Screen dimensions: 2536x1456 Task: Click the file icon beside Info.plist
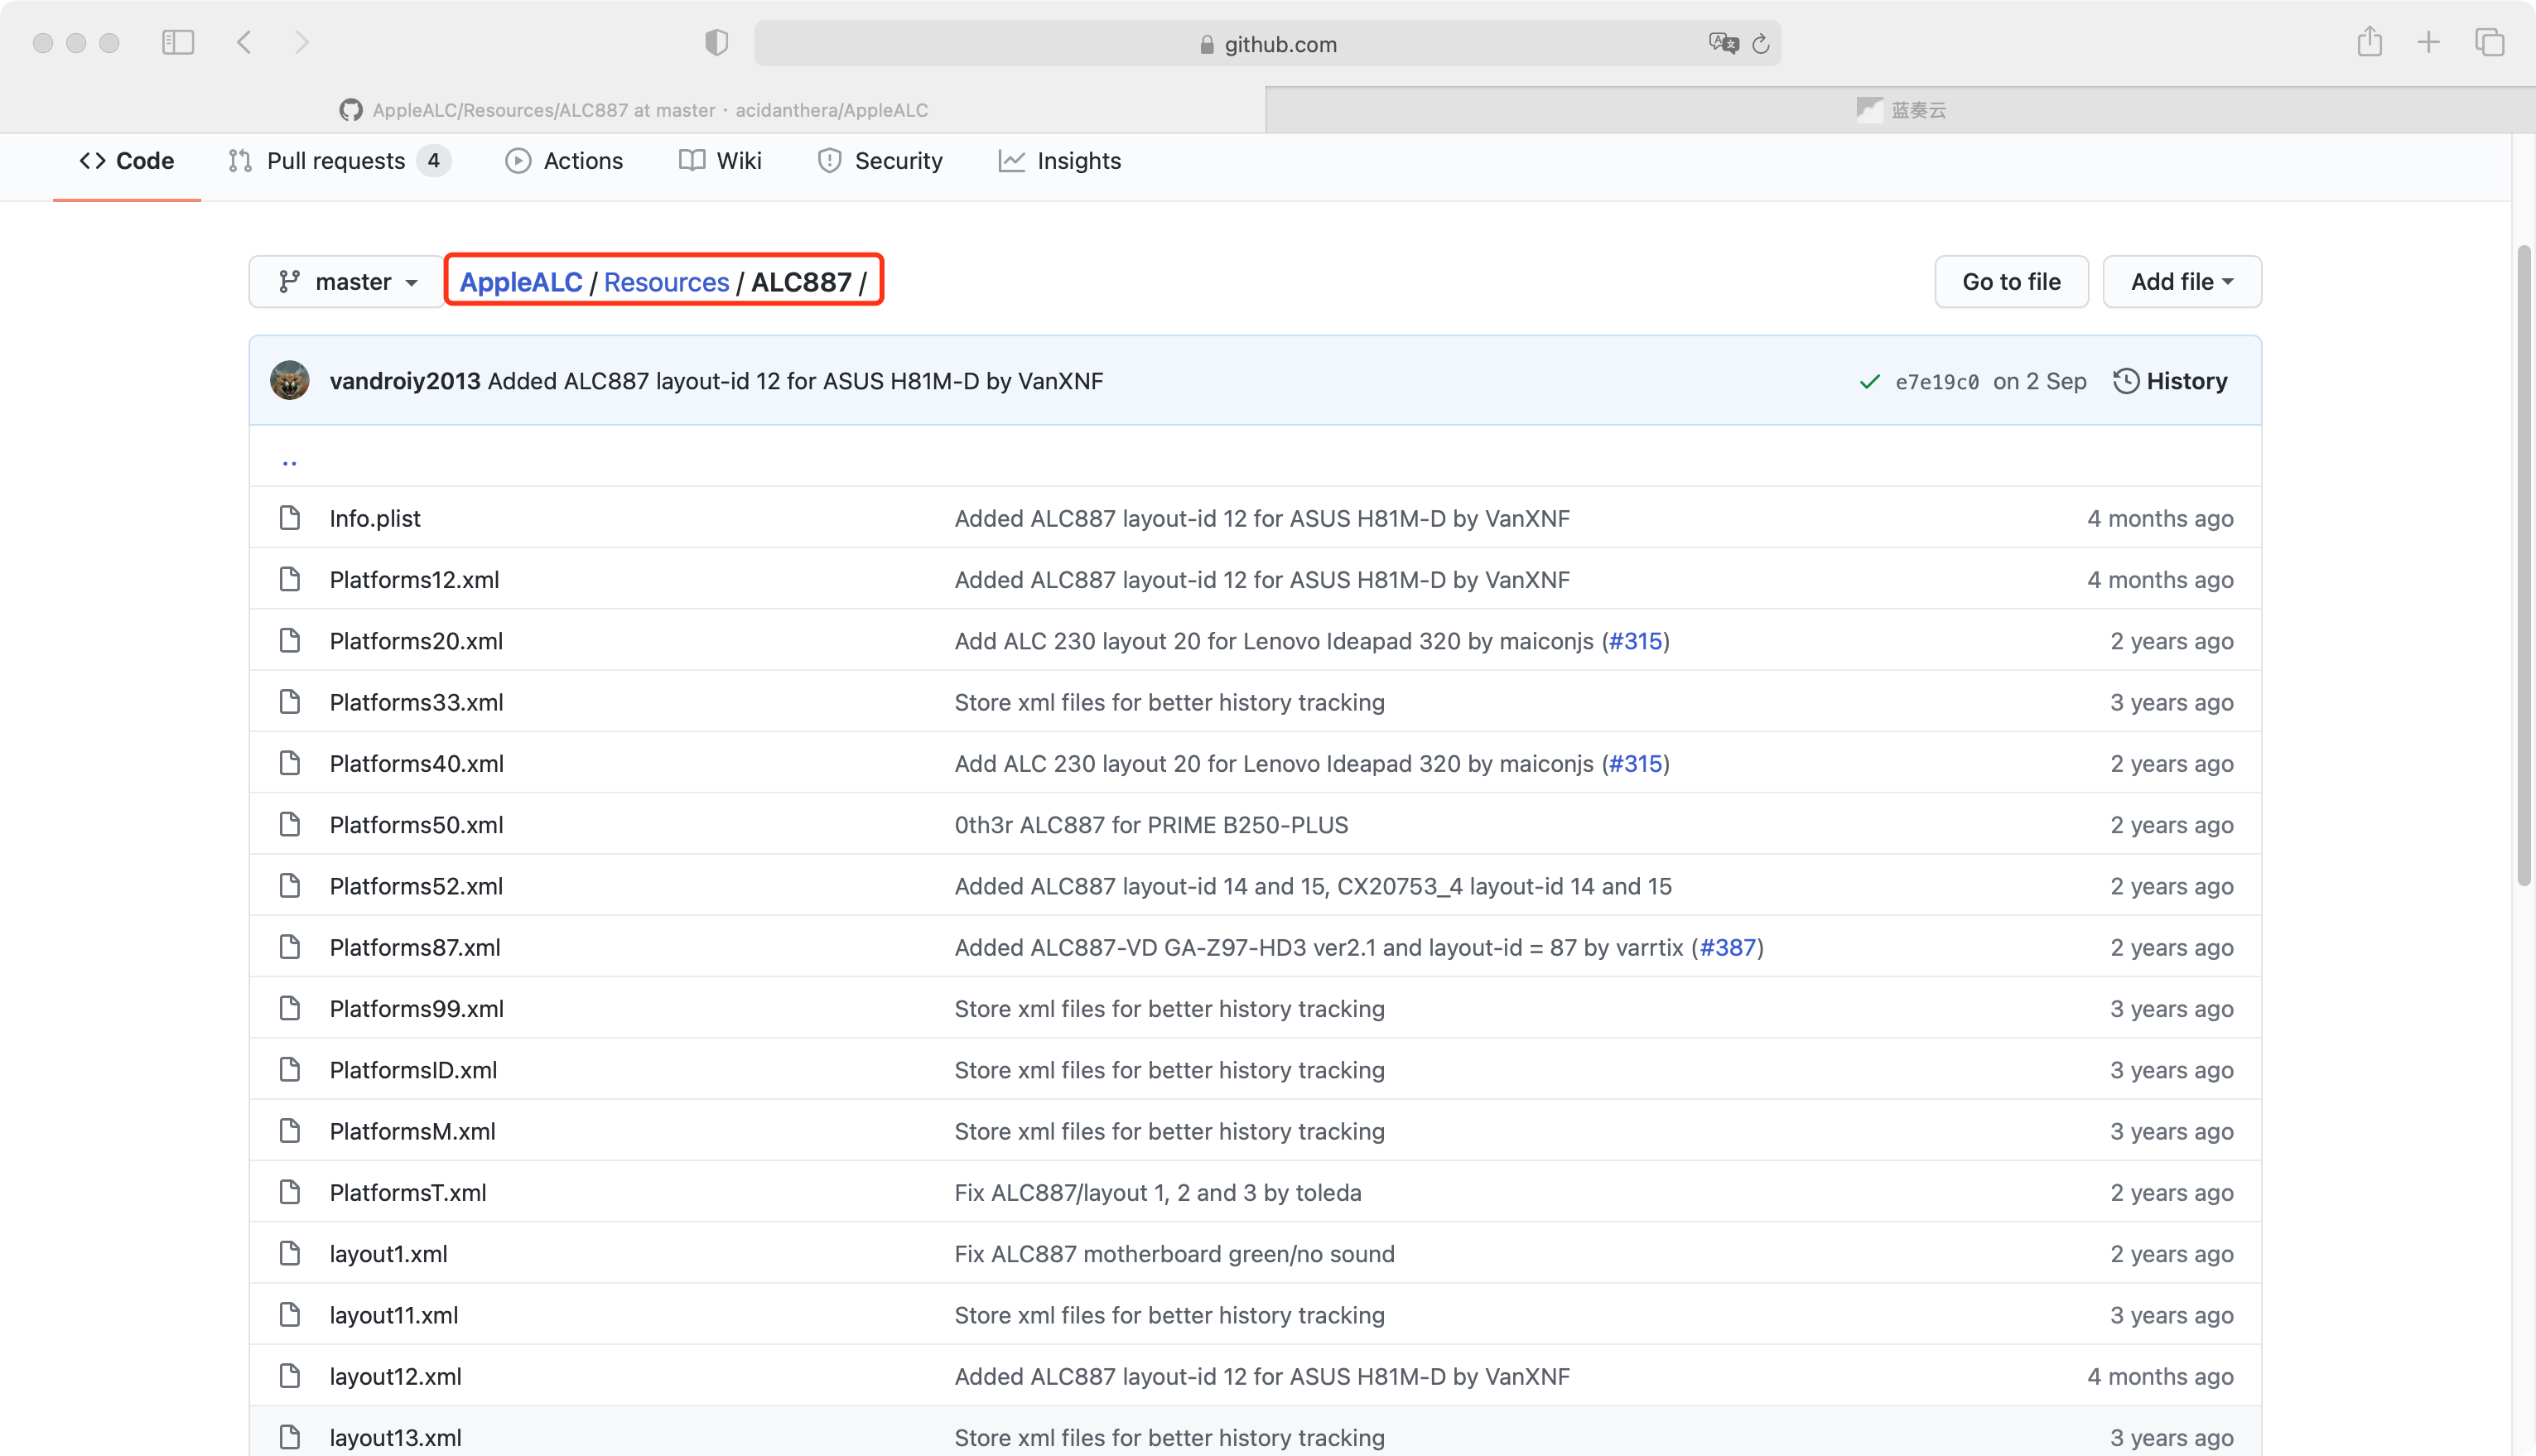(x=290, y=518)
